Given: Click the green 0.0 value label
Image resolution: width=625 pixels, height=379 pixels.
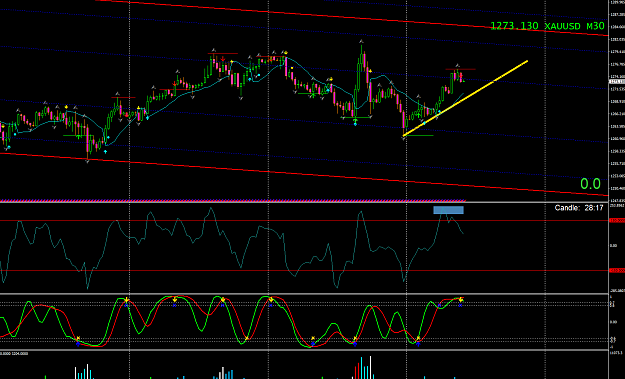Looking at the screenshot, I should click(x=590, y=184).
